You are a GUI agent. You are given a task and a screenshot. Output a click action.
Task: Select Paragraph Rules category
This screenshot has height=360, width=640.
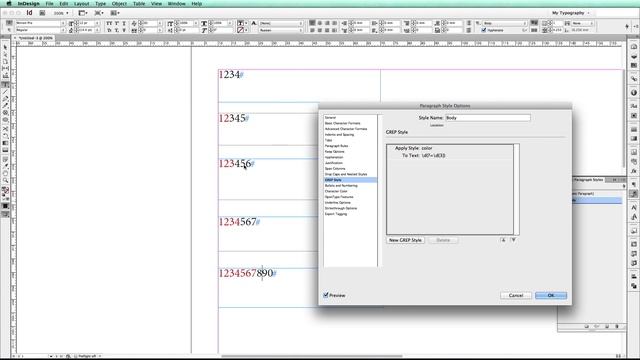click(x=336, y=146)
